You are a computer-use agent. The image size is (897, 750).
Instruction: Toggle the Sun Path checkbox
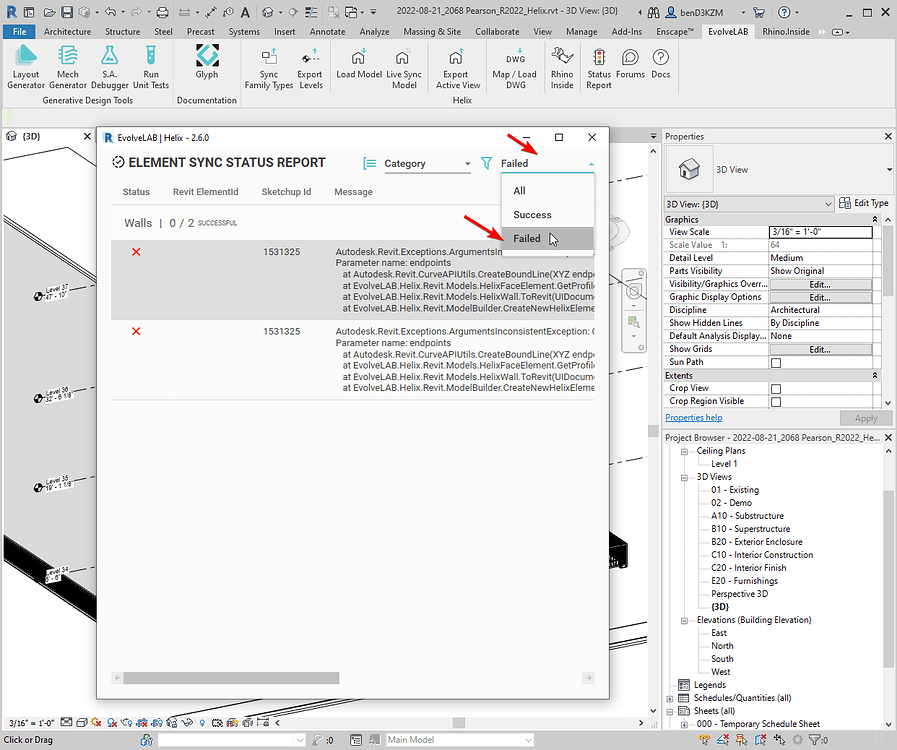pos(776,363)
